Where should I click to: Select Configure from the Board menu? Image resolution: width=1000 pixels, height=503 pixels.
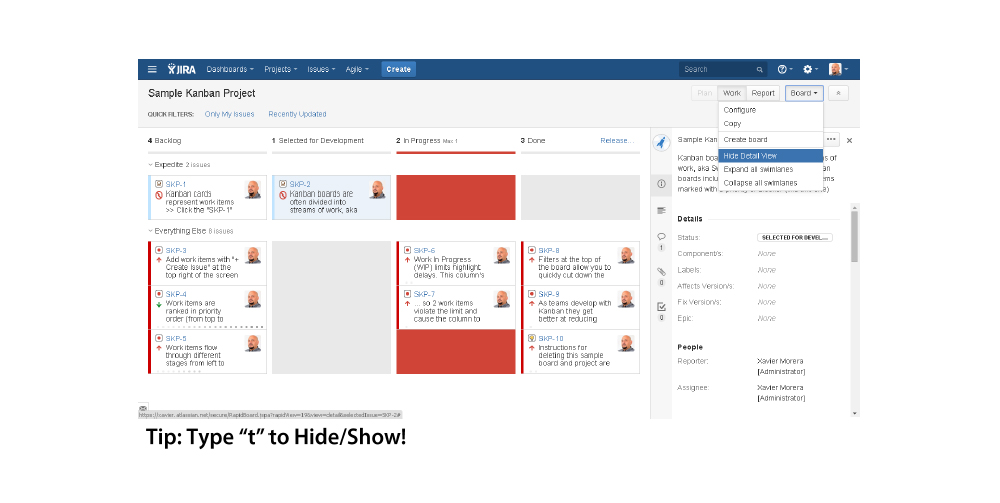click(770, 110)
